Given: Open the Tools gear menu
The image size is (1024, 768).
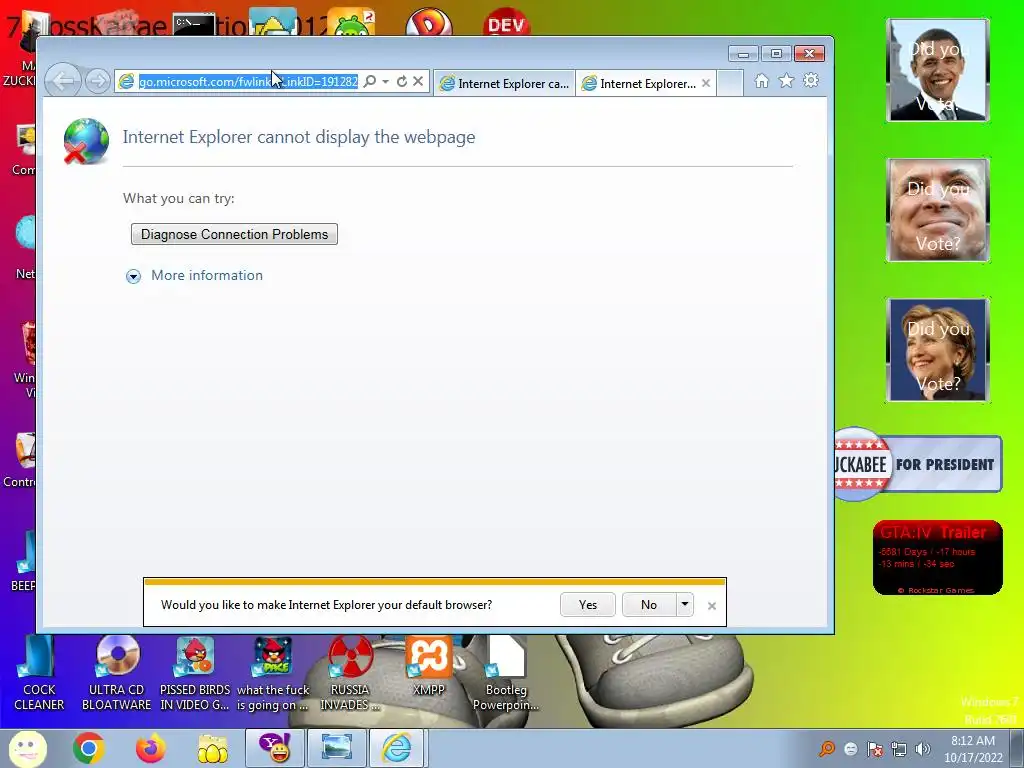Looking at the screenshot, I should coord(811,81).
